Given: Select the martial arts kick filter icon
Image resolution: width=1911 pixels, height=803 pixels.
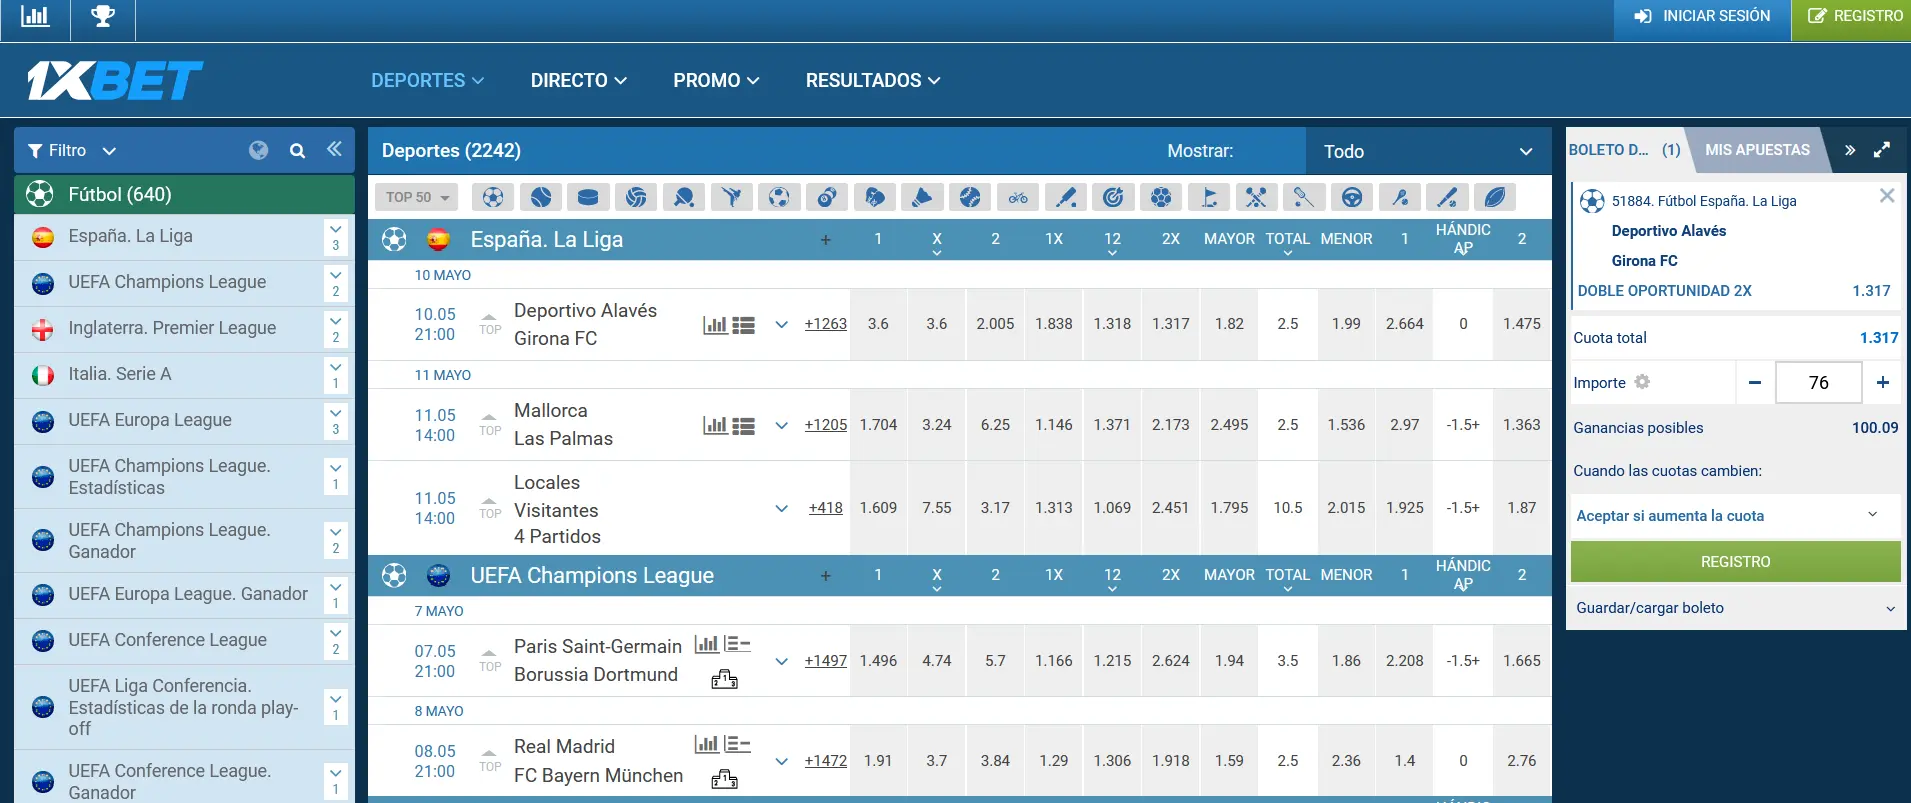Looking at the screenshot, I should click(731, 197).
